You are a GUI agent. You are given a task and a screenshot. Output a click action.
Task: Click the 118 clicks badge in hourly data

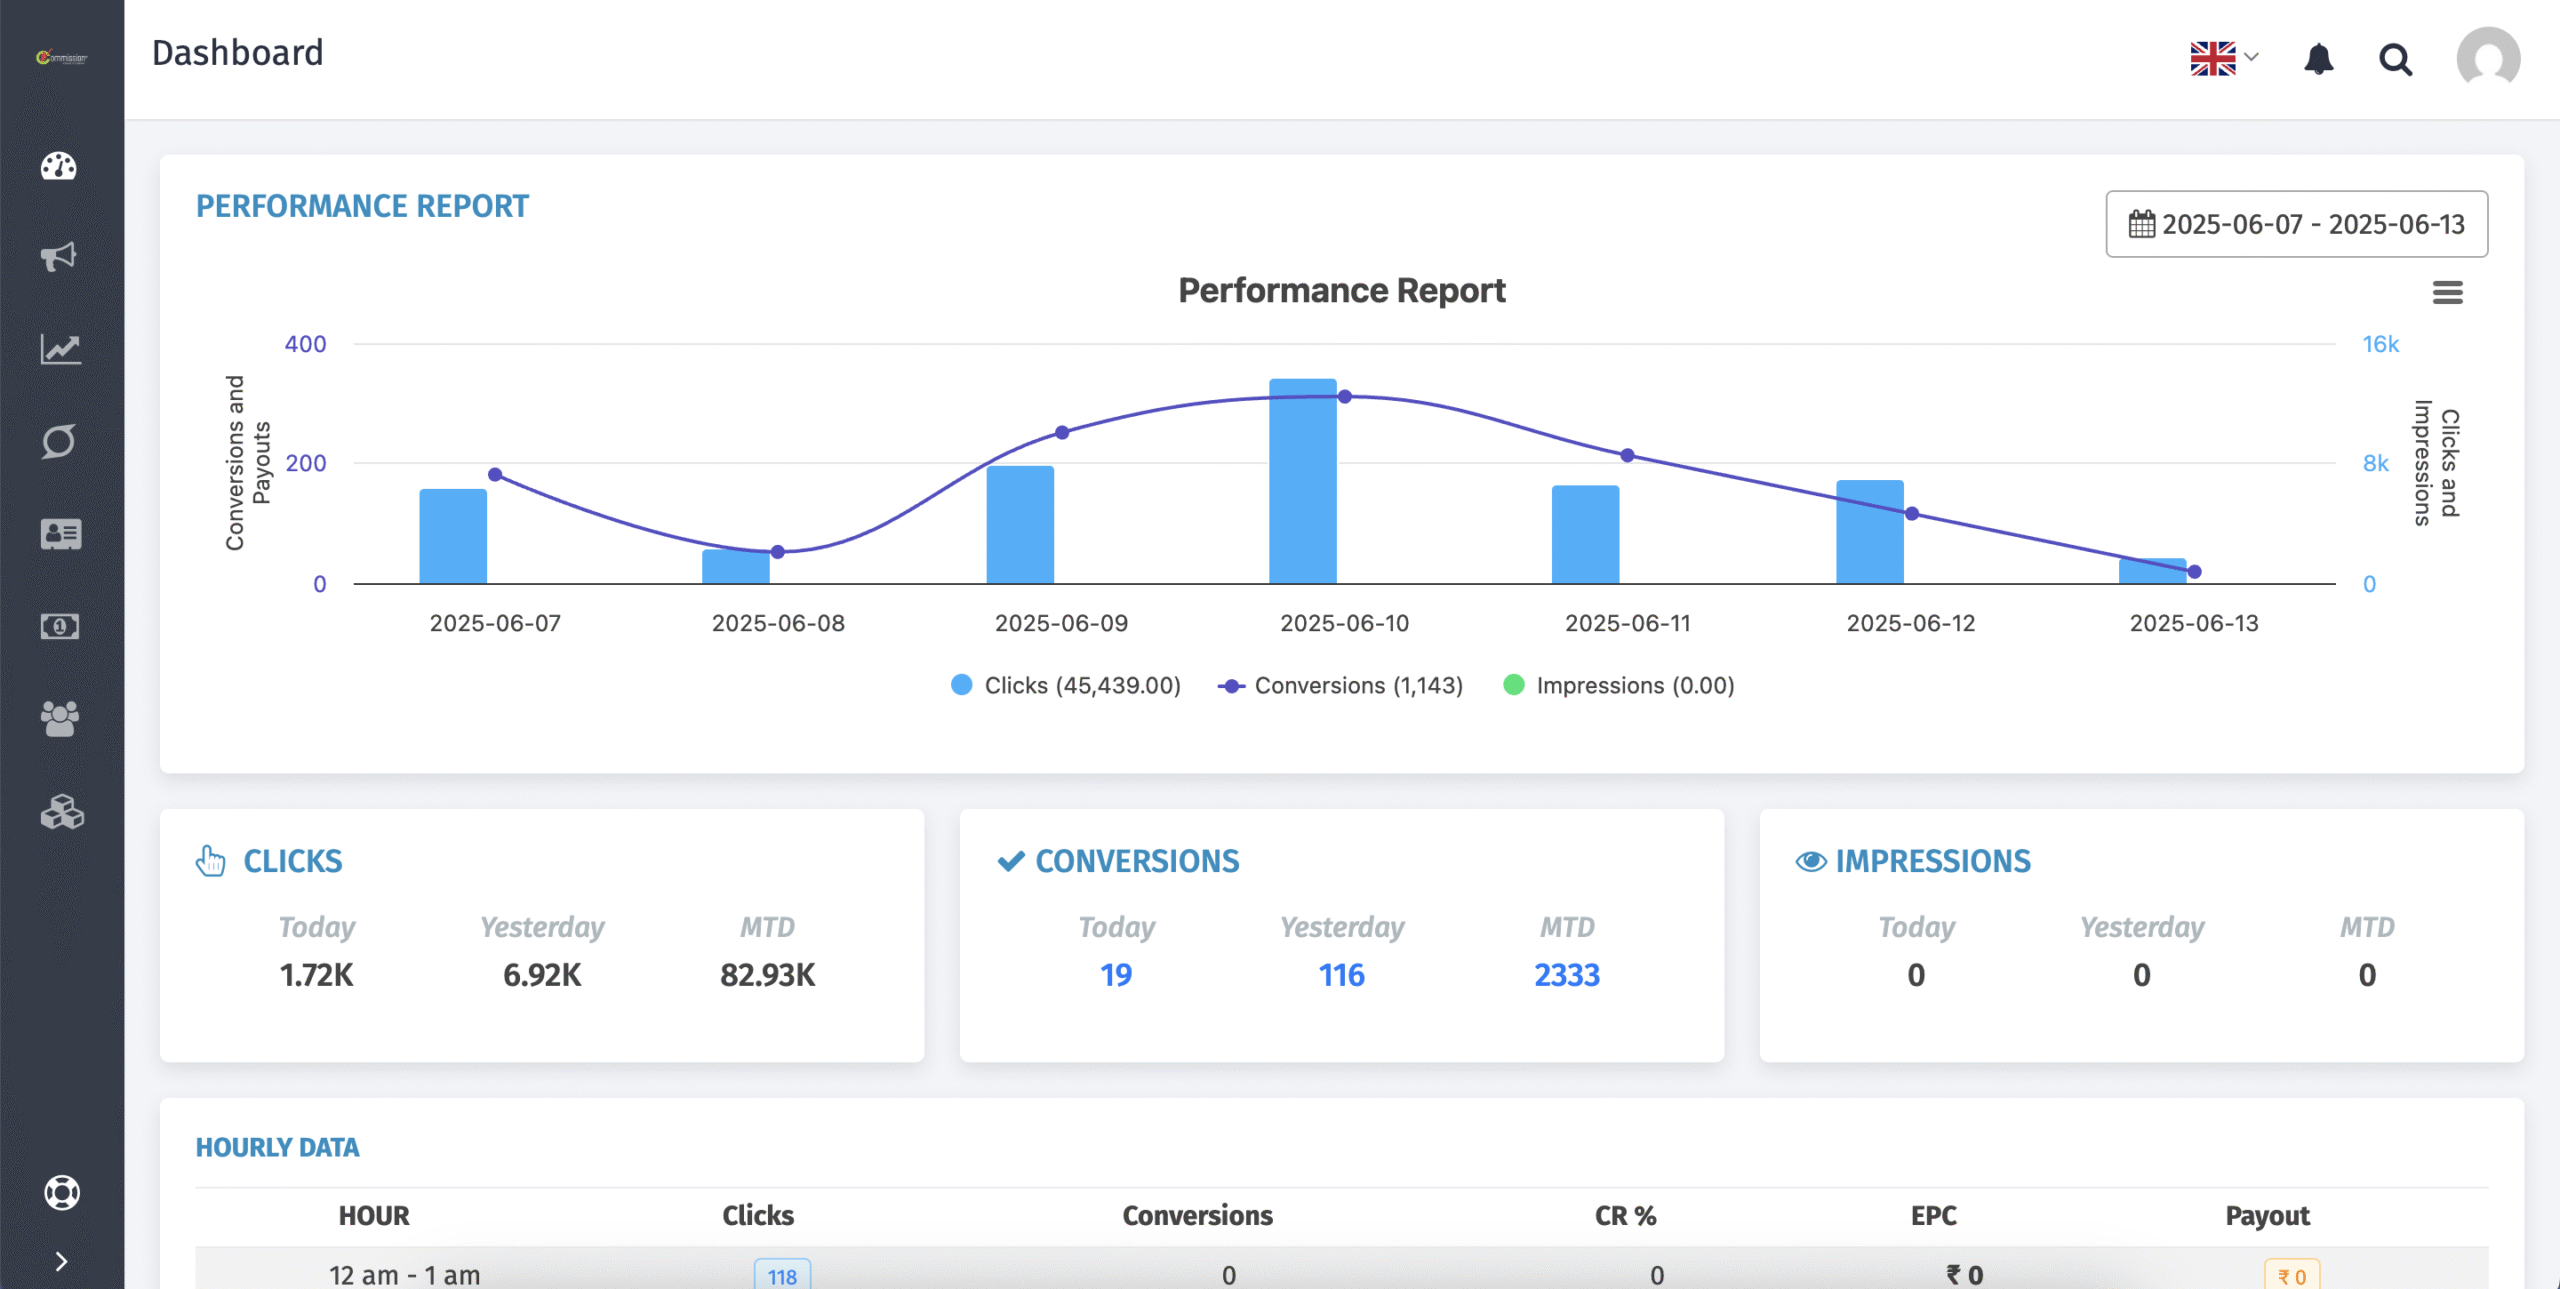(782, 1276)
